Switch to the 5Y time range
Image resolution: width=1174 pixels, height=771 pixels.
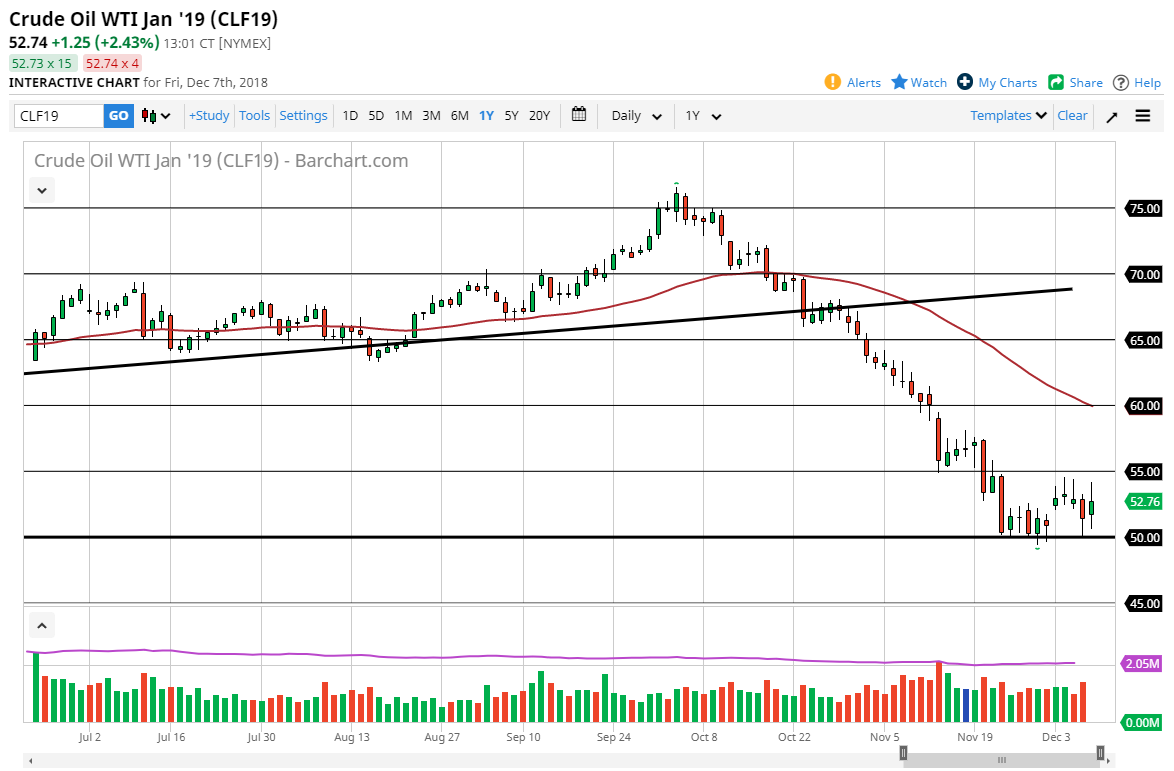511,116
